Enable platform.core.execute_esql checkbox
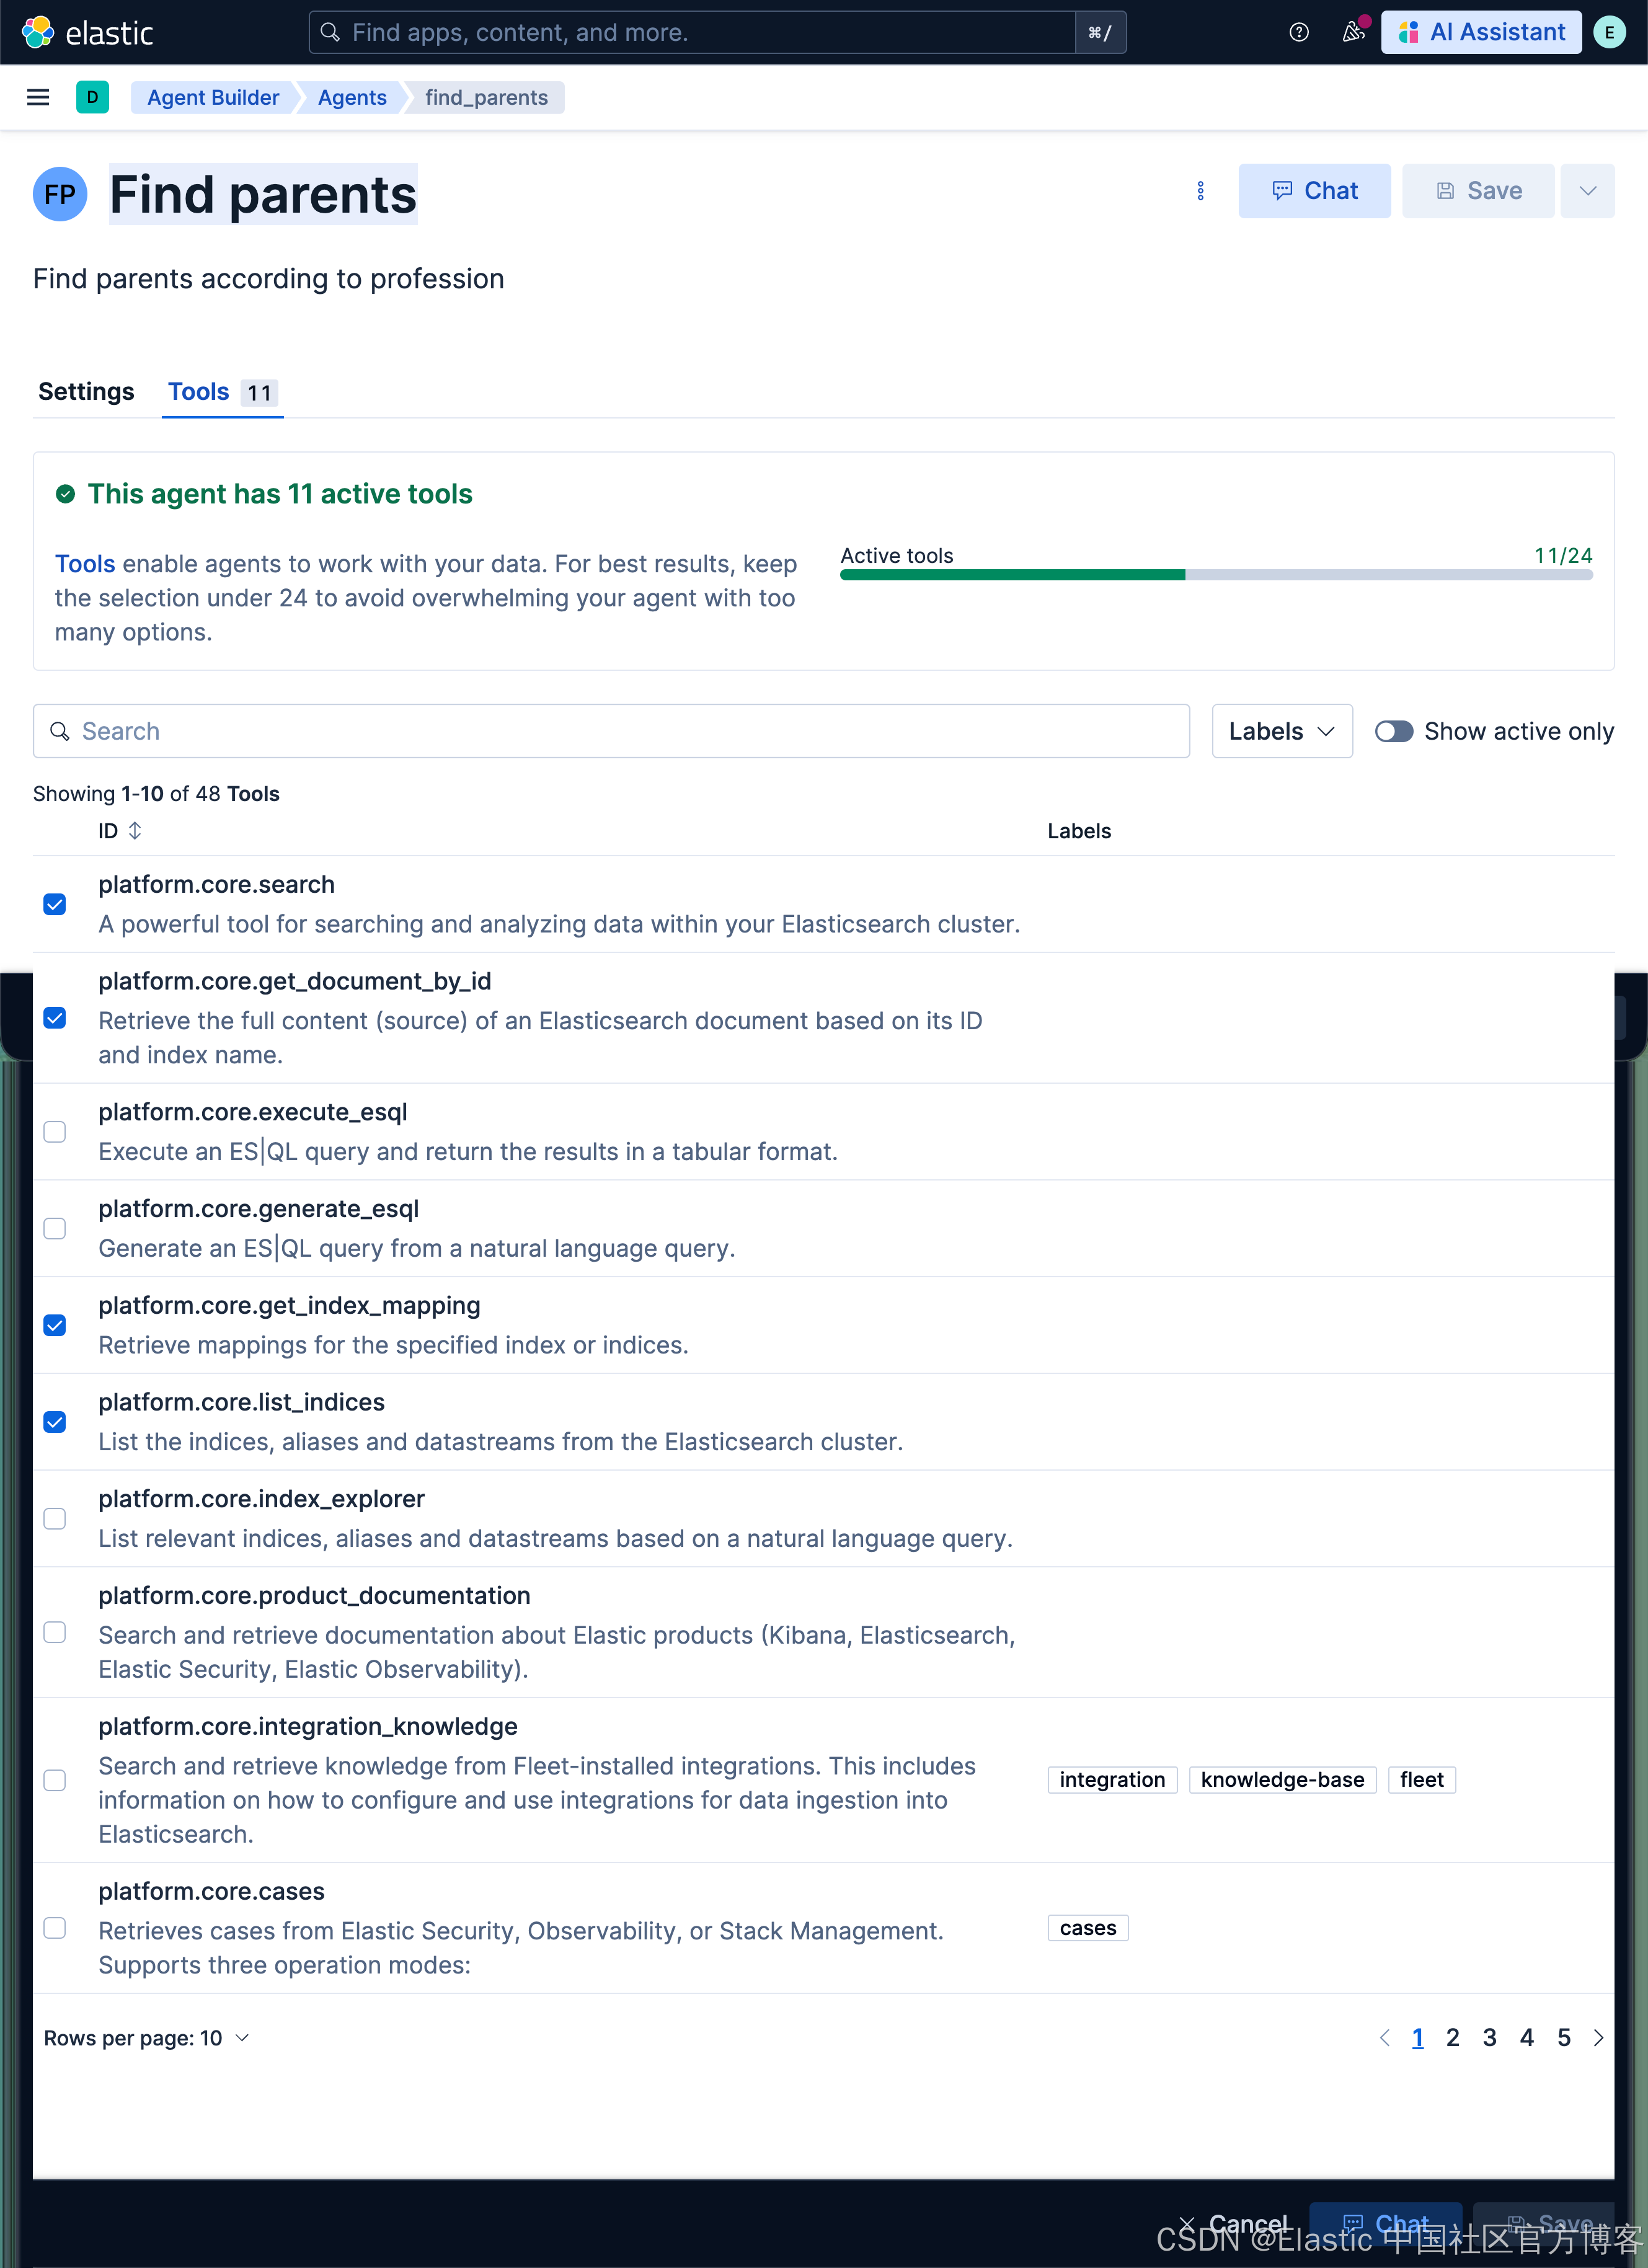The width and height of the screenshot is (1648, 2268). [55, 1132]
